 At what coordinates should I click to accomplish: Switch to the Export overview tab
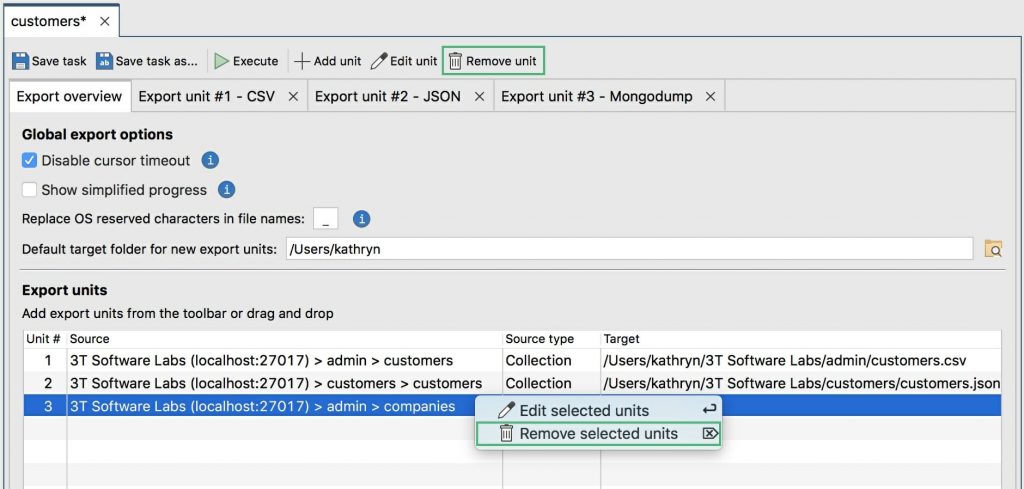pyautogui.click(x=69, y=97)
